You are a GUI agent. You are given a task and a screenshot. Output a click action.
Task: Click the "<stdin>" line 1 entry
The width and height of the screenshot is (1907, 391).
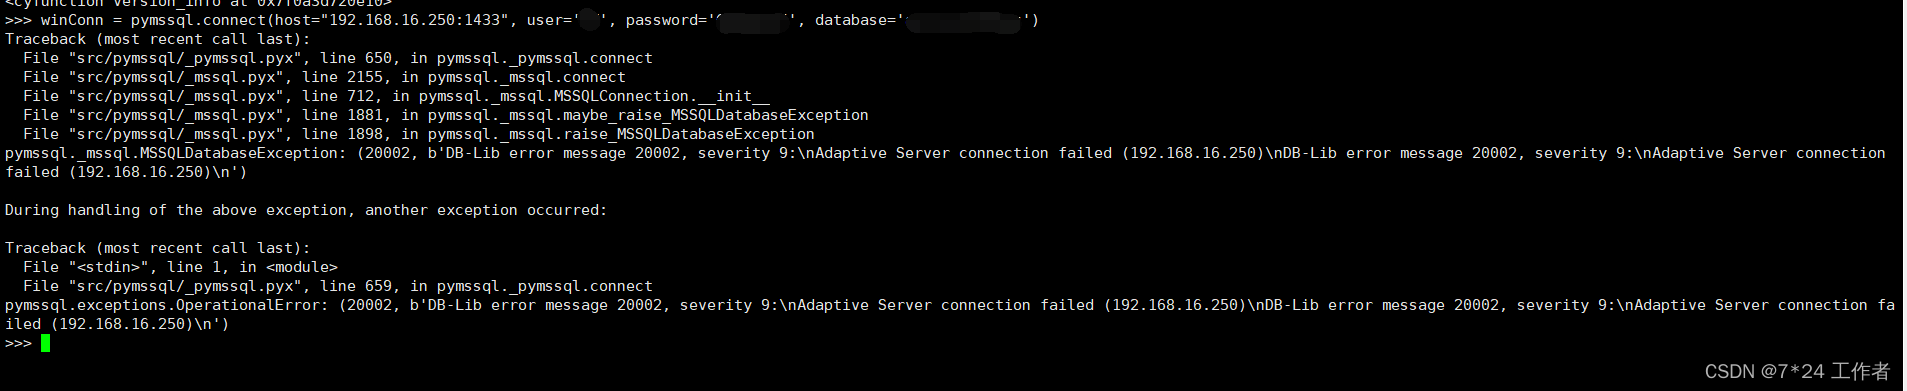coord(180,267)
